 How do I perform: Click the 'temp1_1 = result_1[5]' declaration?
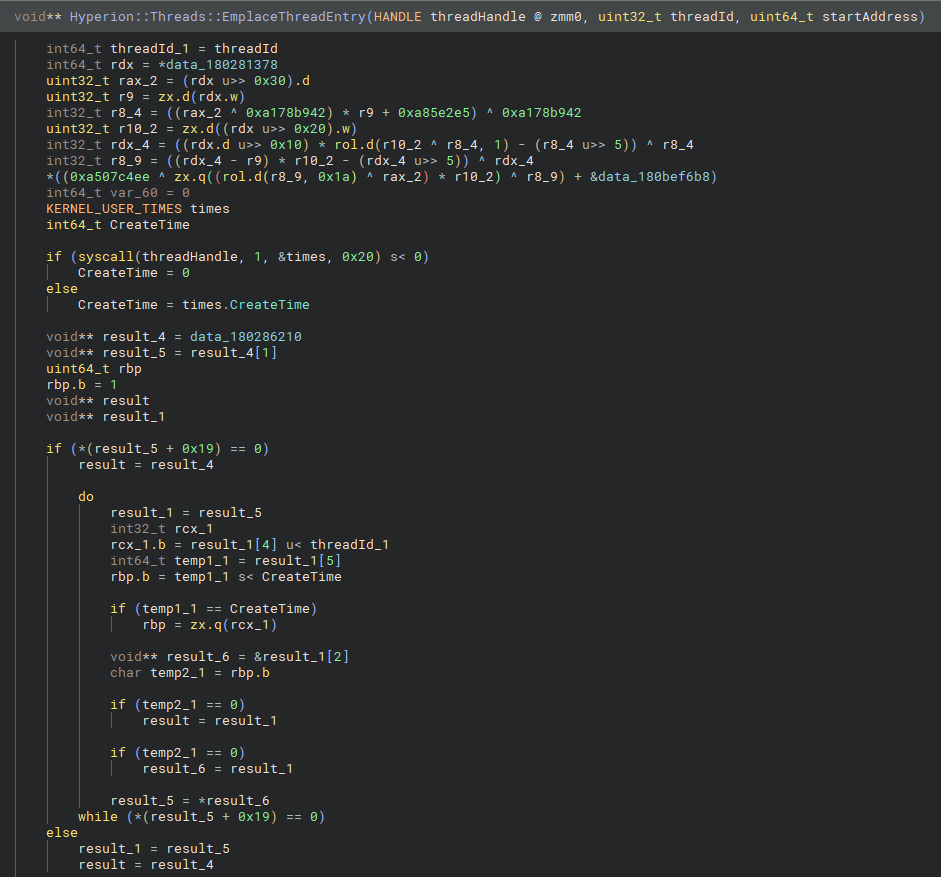(x=226, y=561)
